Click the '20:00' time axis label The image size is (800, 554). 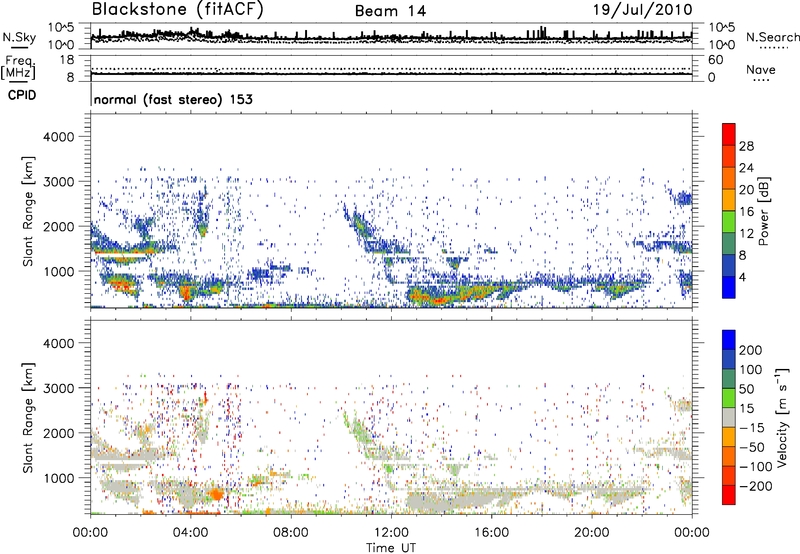pyautogui.click(x=591, y=533)
